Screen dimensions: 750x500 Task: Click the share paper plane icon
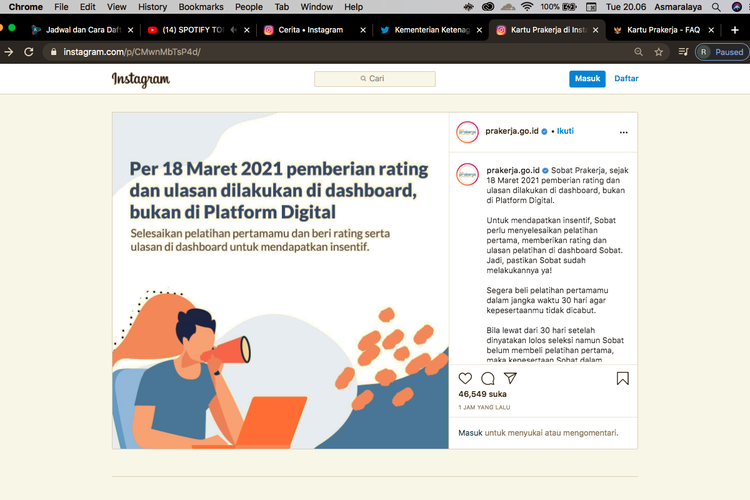[x=510, y=379]
